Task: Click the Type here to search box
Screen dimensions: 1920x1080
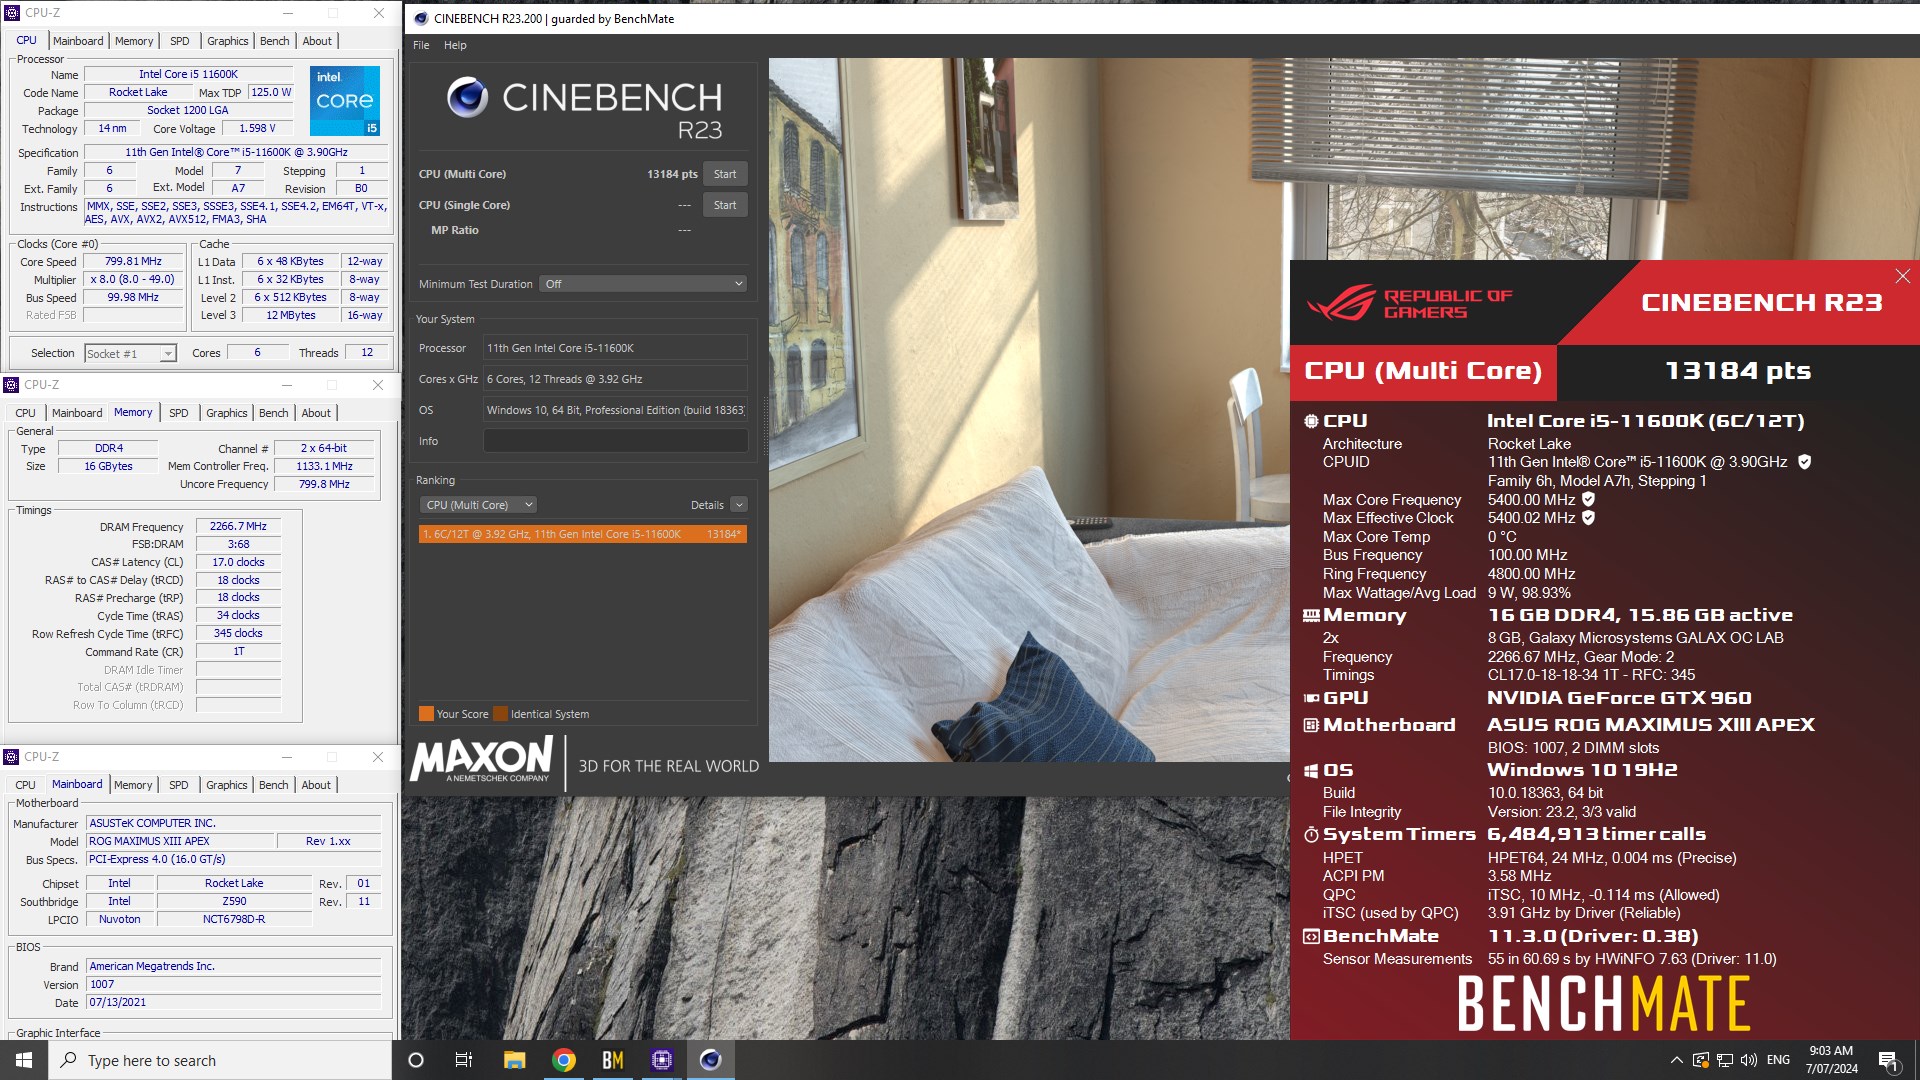Action: [220, 1060]
